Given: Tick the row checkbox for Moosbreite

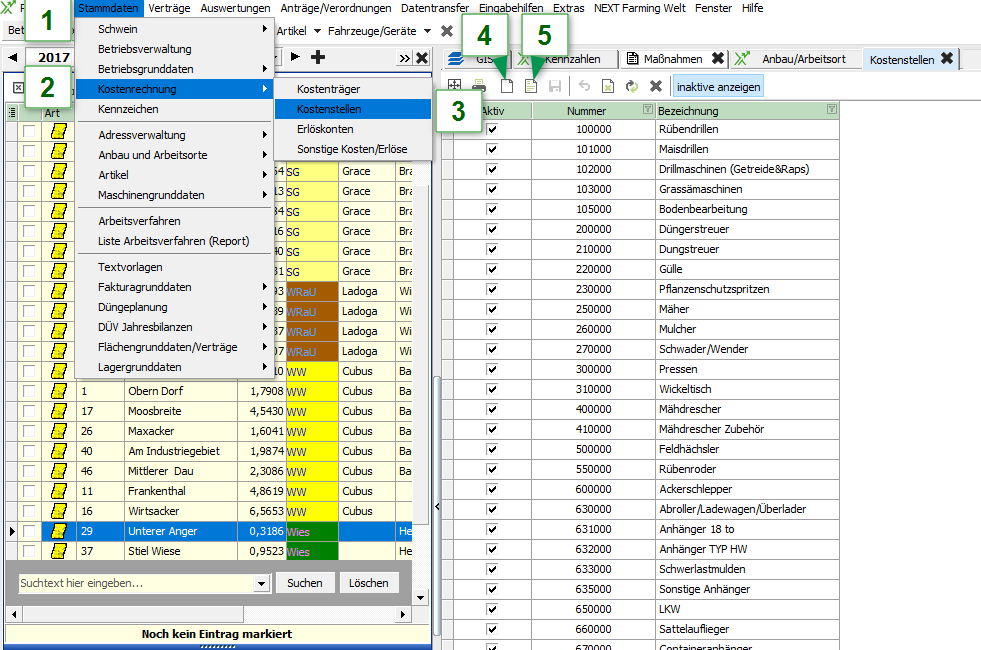Looking at the screenshot, I should coord(29,411).
